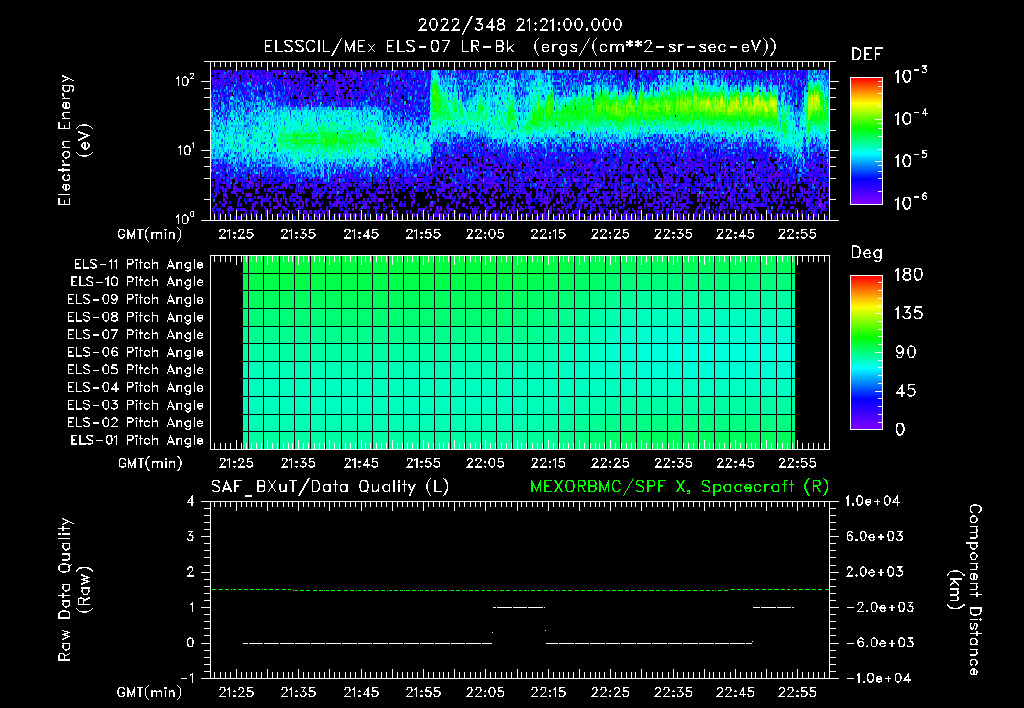
Task: Click tick label -1 on data quality axis
Action: pos(187,678)
